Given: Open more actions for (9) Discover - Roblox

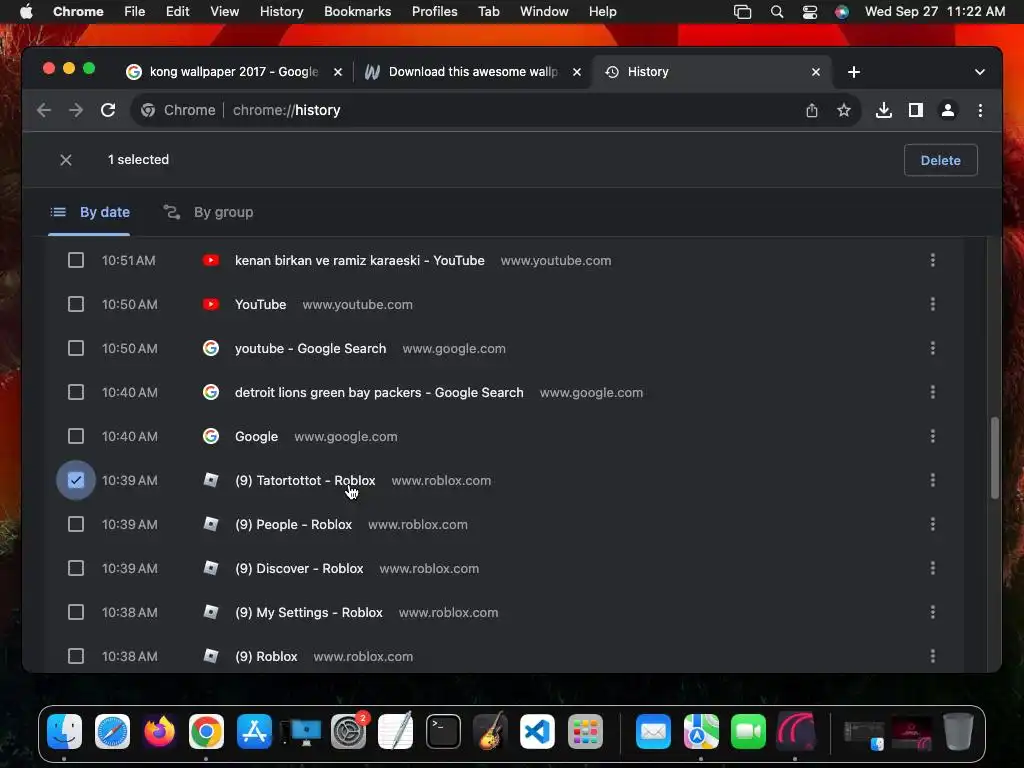Looking at the screenshot, I should (x=933, y=568).
